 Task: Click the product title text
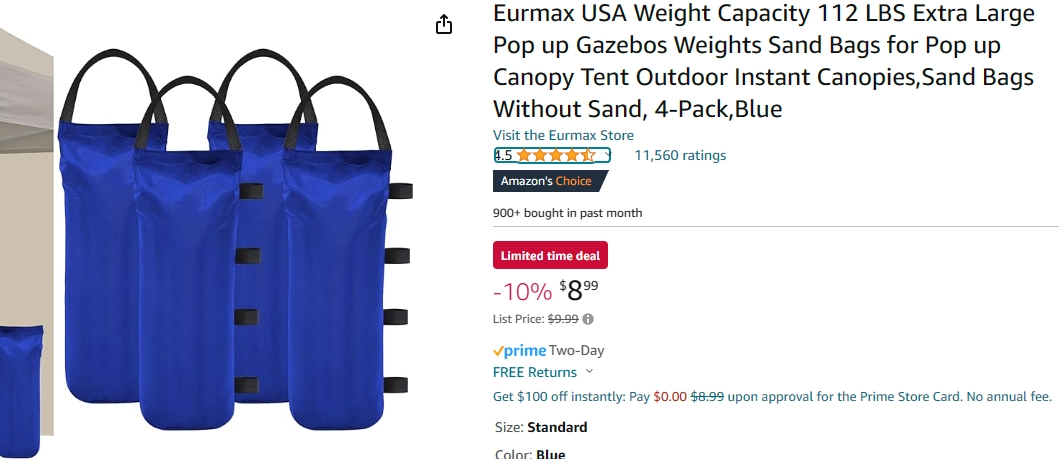point(764,61)
